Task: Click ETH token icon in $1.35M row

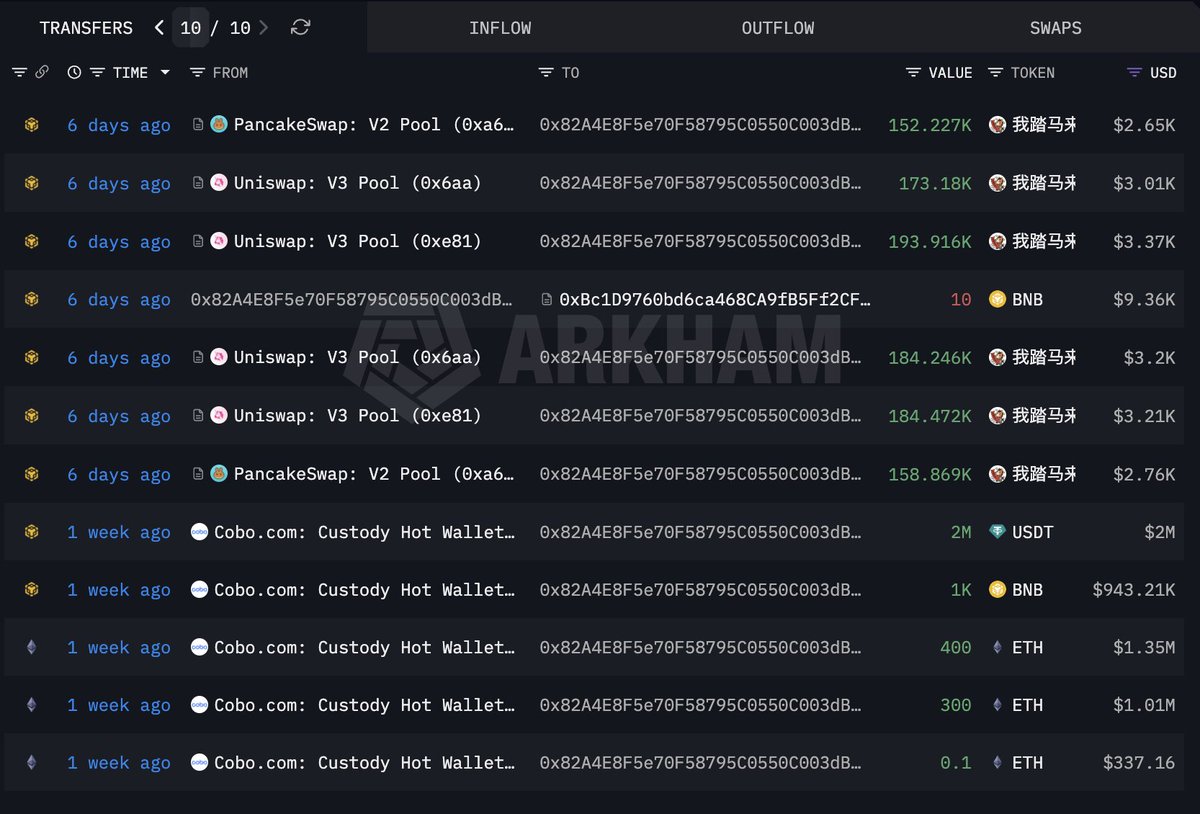Action: pos(997,648)
